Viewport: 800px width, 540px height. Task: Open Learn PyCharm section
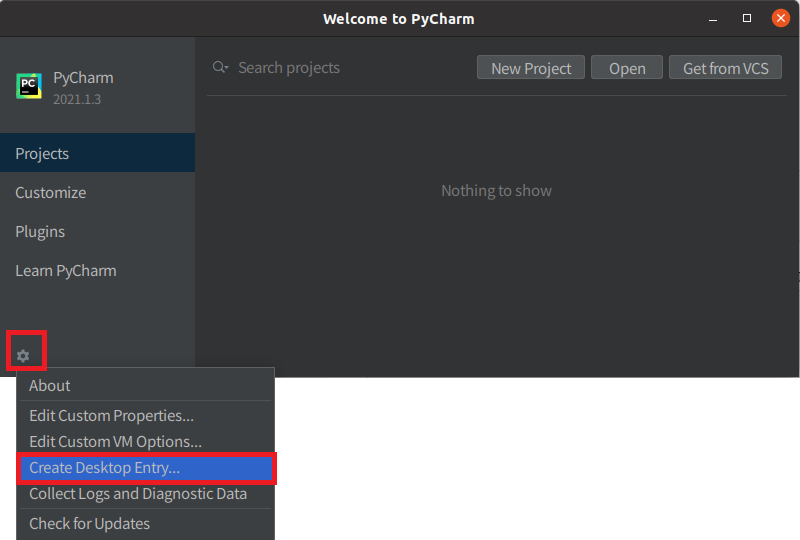point(97,271)
